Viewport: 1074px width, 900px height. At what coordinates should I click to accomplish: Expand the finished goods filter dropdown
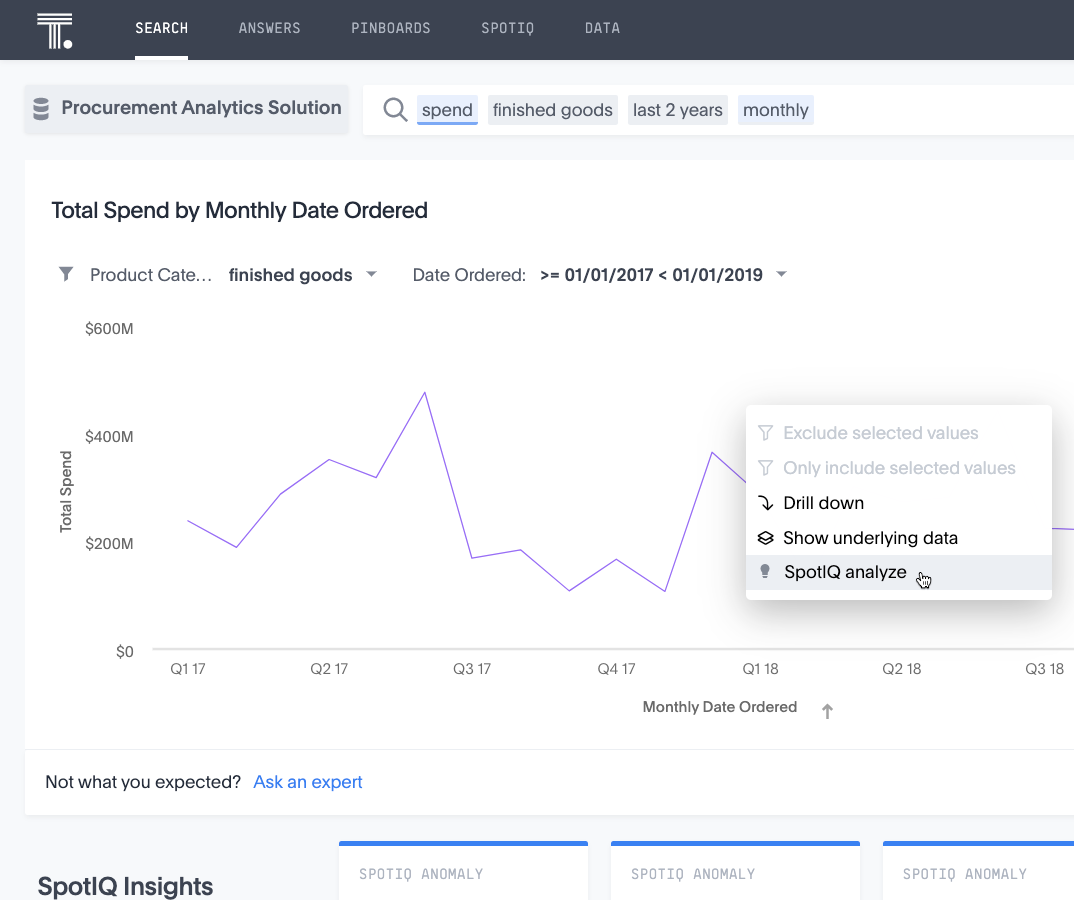(371, 274)
